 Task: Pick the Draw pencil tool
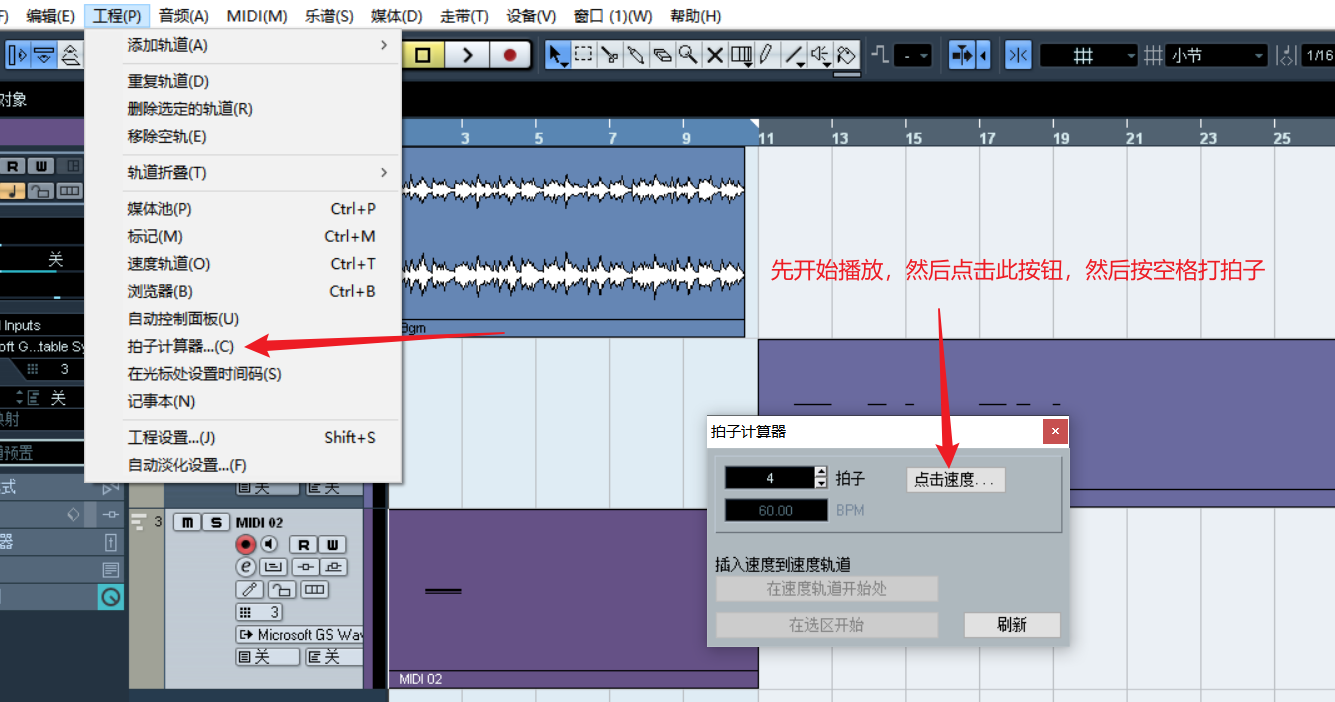coord(767,55)
